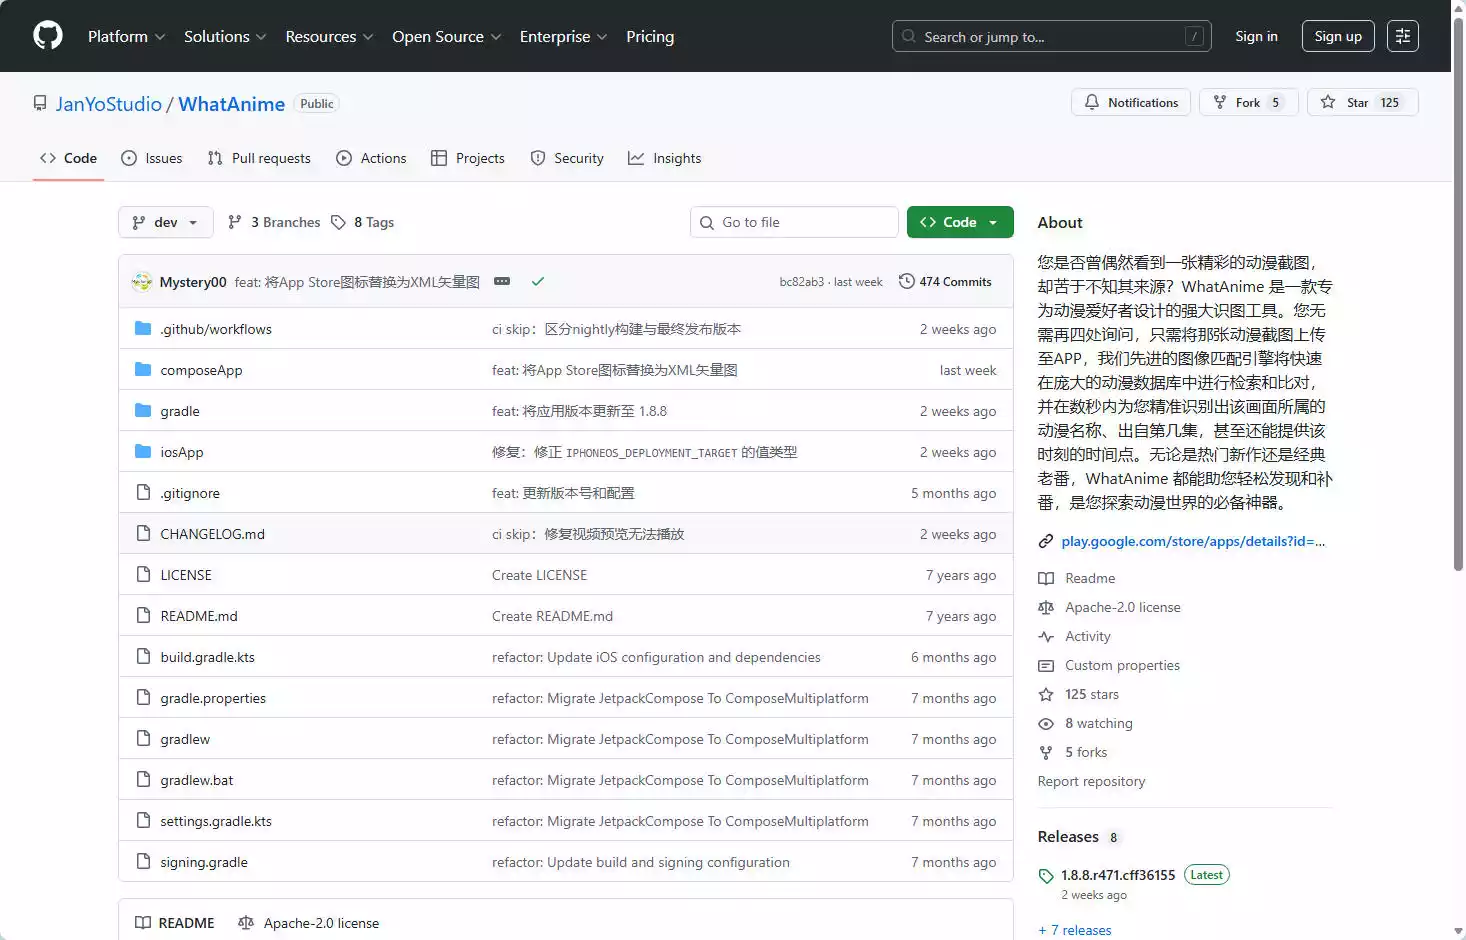
Task: Switch to the Security tab
Action: tap(567, 158)
